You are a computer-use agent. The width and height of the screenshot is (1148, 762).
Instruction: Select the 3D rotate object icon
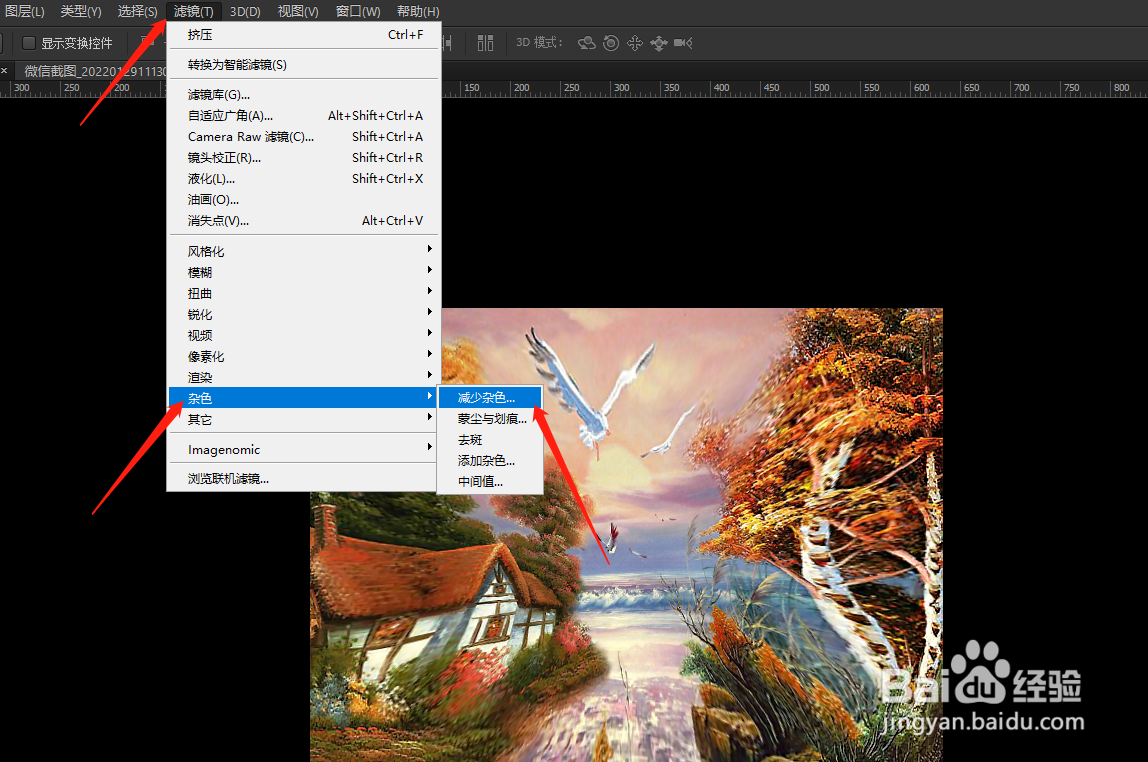[x=586, y=43]
